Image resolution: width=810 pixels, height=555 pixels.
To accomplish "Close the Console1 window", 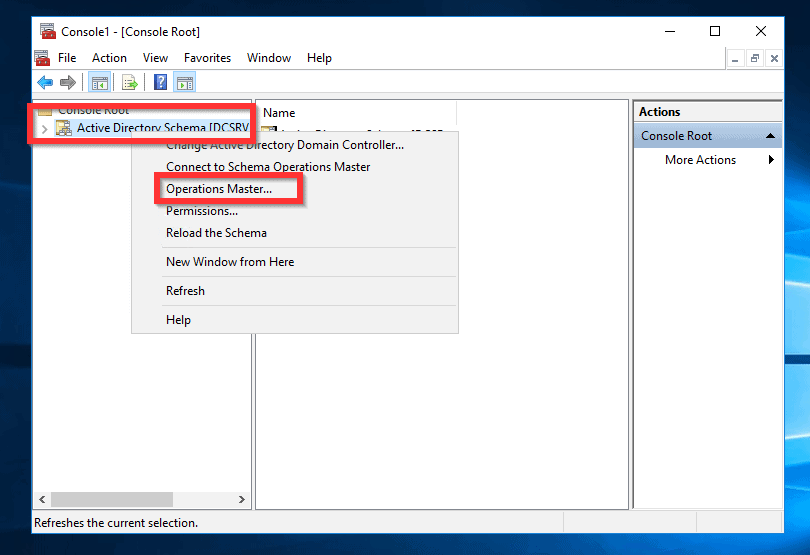I will pyautogui.click(x=760, y=32).
